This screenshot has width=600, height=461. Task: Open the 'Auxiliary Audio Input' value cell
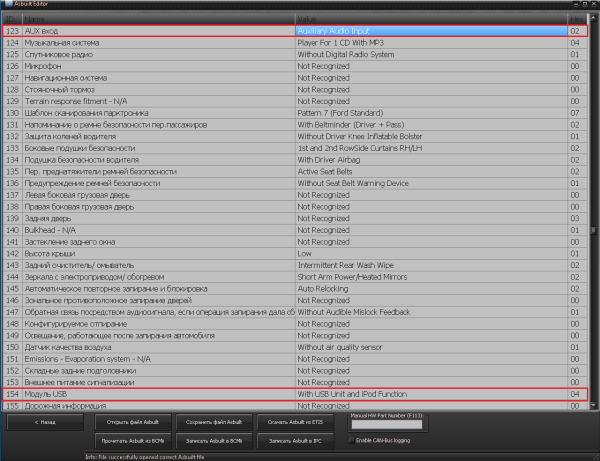tap(430, 32)
